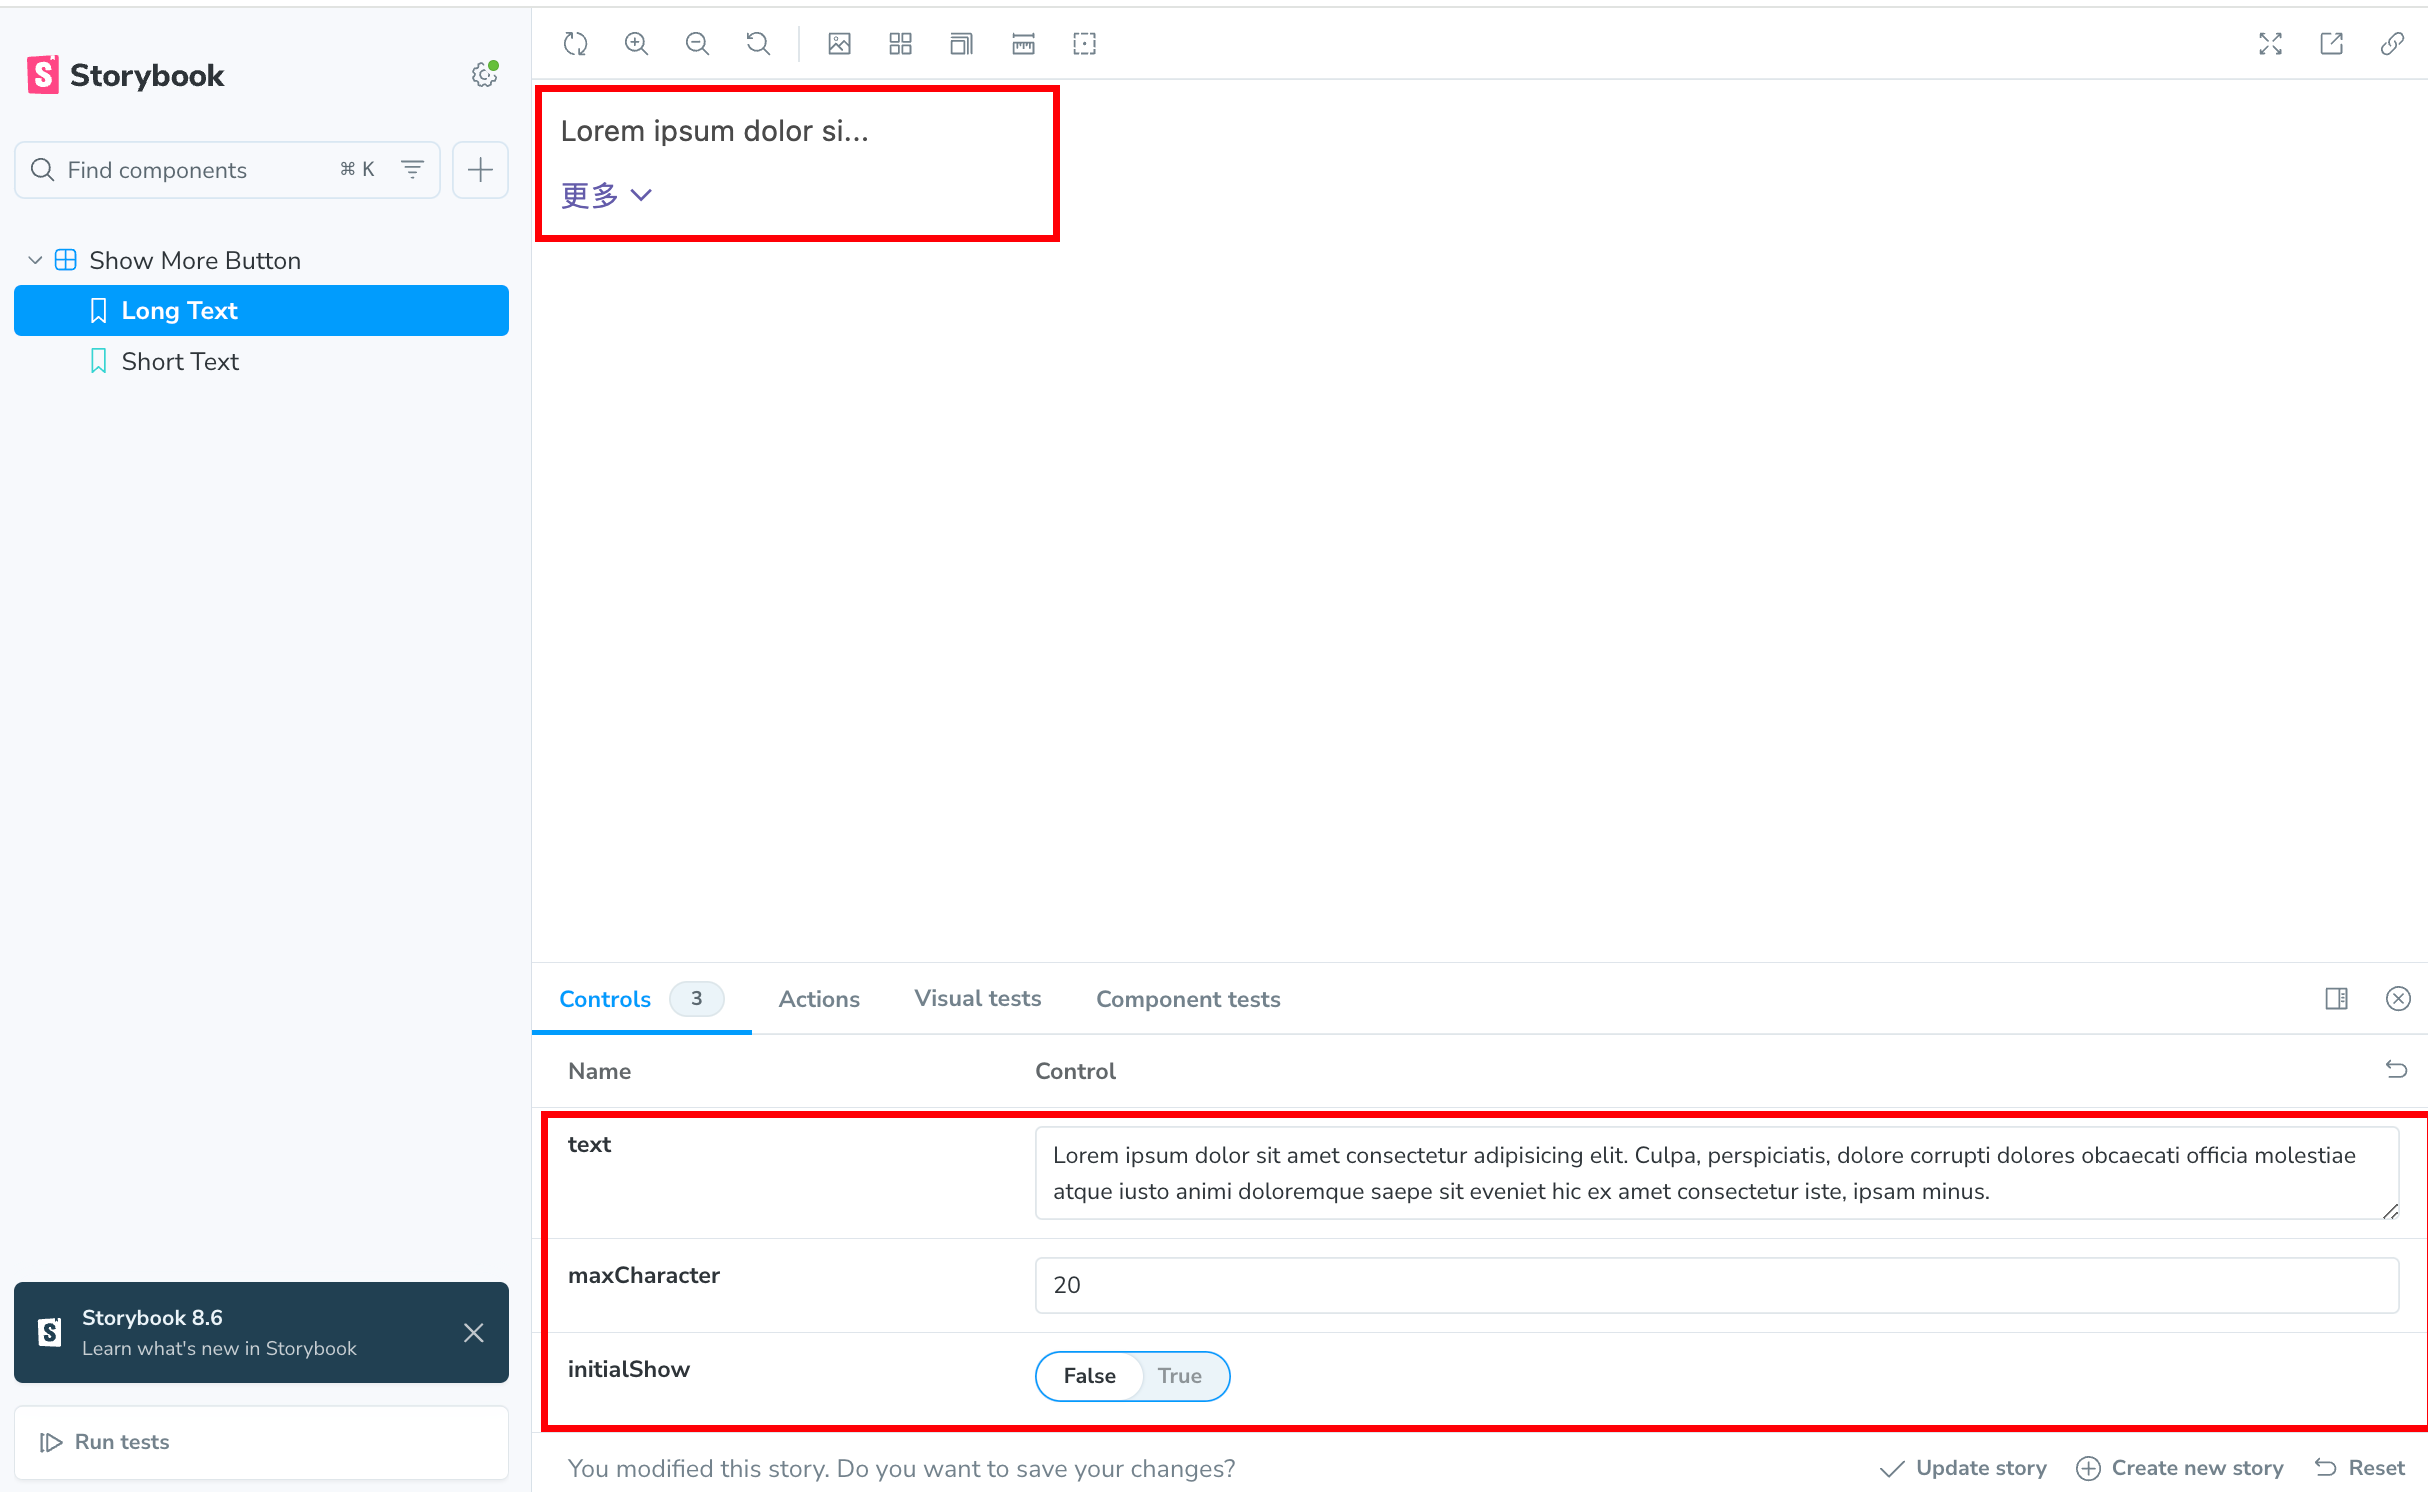
Task: Switch to the Visual tests tab
Action: (977, 998)
